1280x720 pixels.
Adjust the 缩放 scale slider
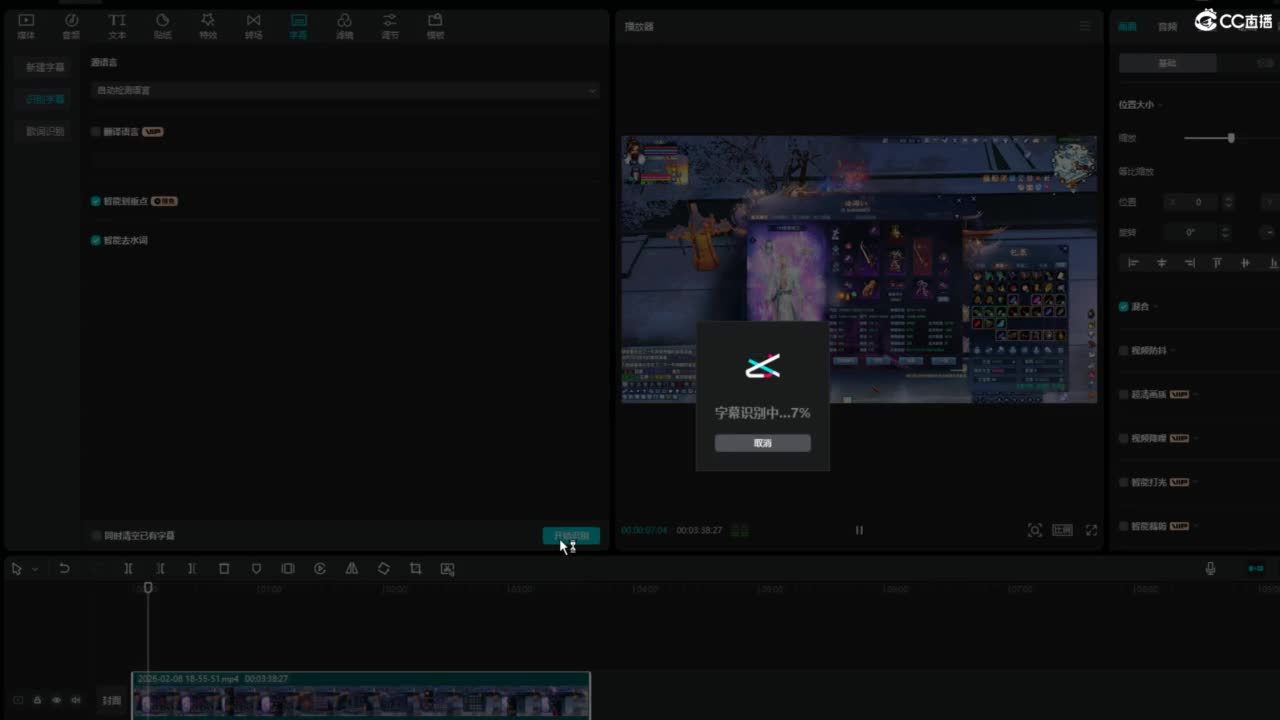1230,138
